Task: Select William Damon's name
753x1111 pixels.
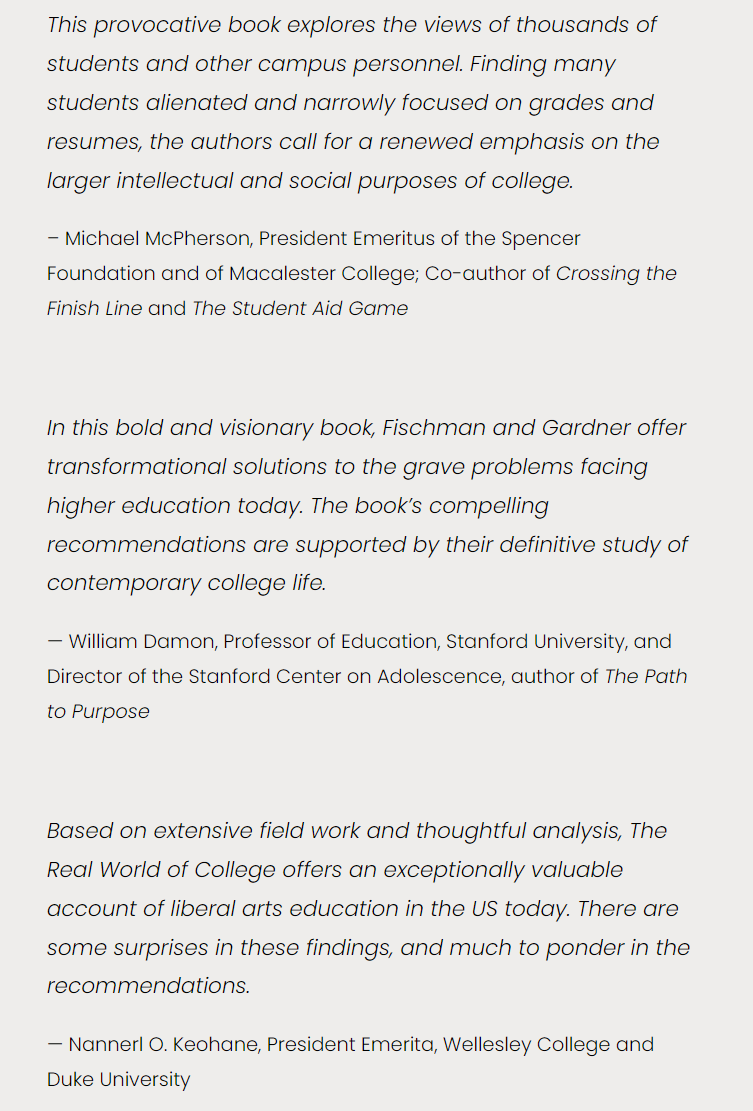Action: [143, 642]
